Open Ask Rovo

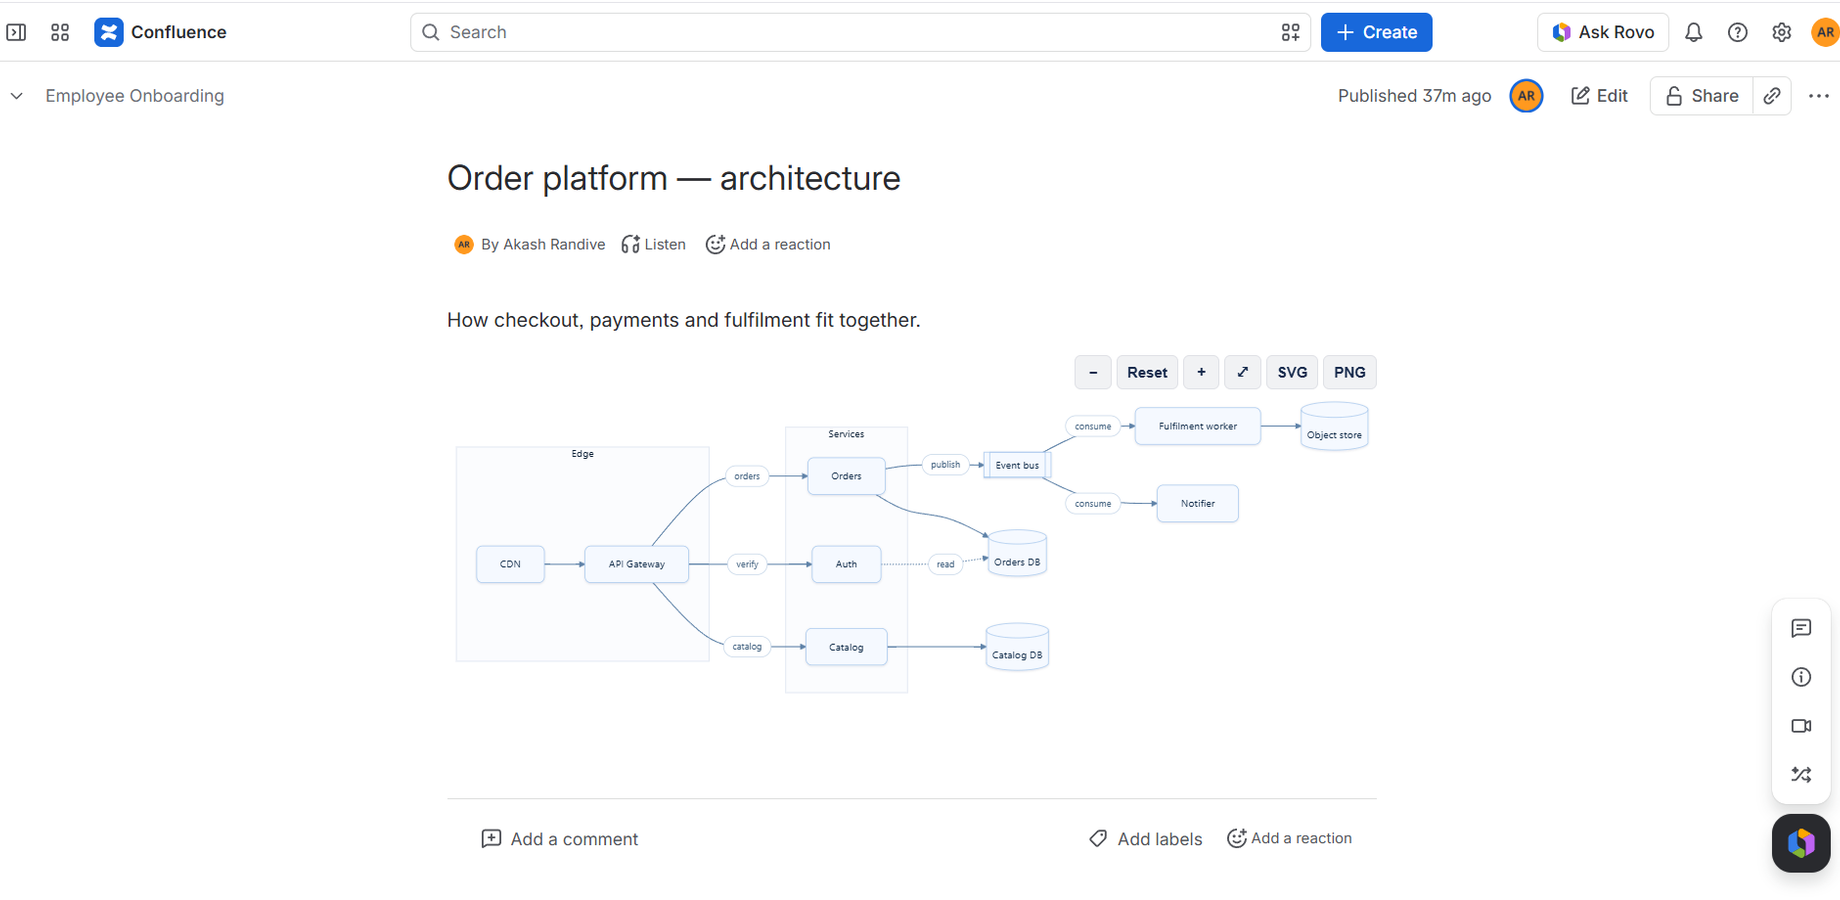(1603, 32)
